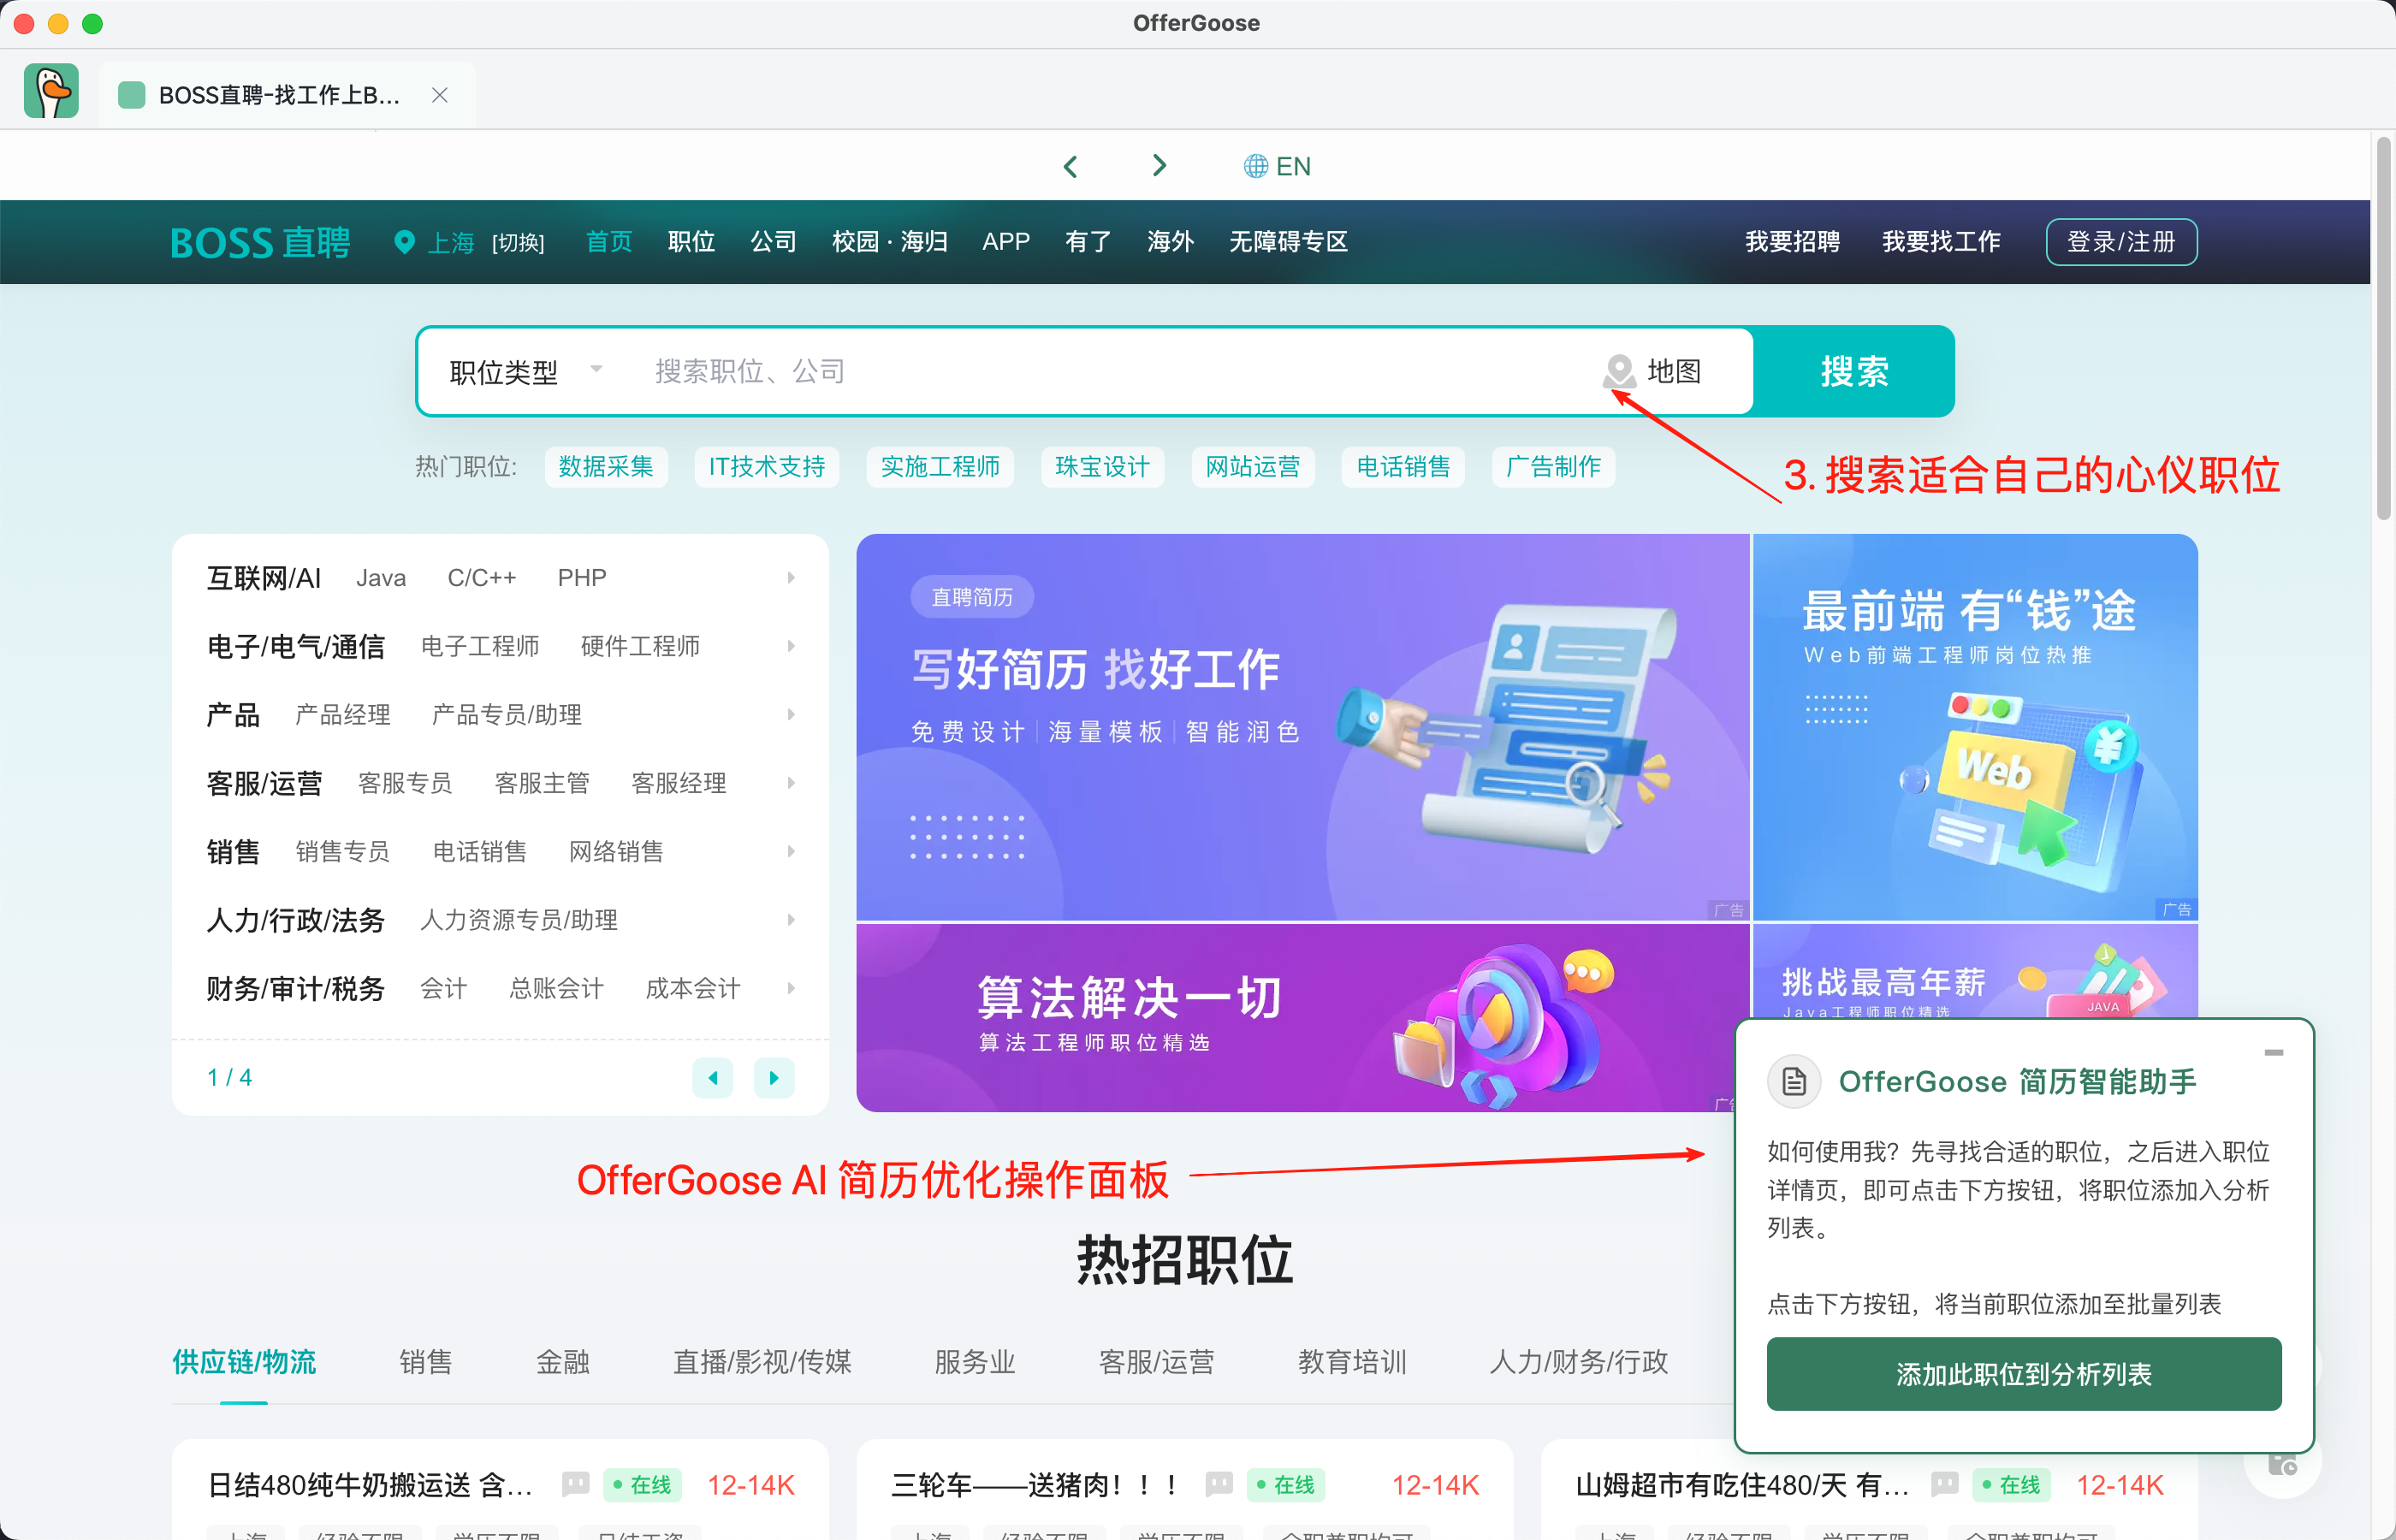Go back with the left chevron arrow

[1070, 166]
